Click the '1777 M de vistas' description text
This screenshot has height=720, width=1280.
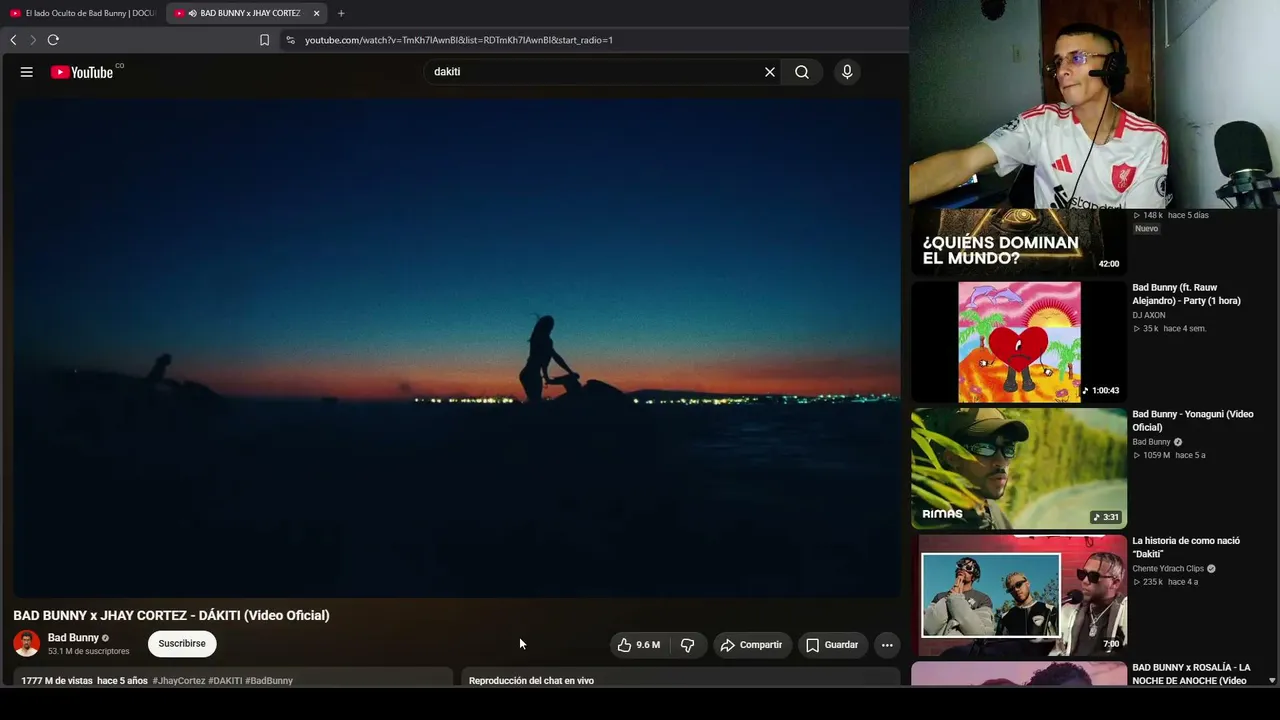point(57,681)
